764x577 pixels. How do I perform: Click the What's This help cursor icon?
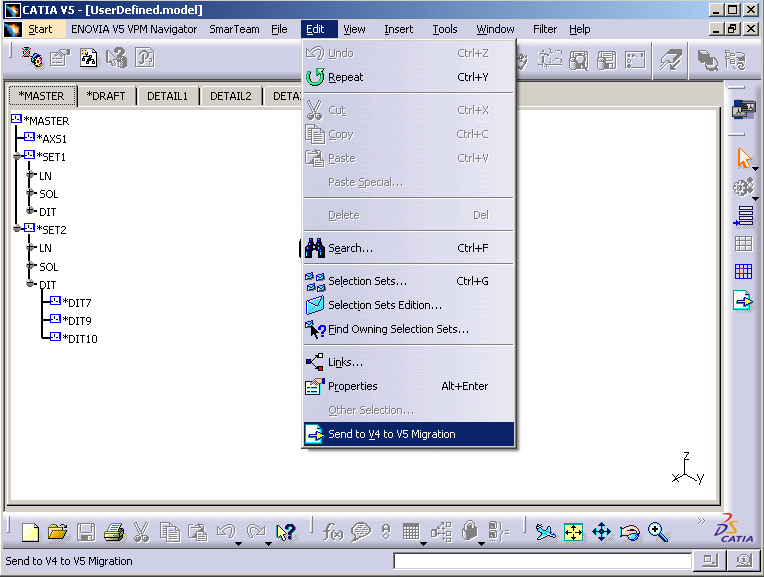tap(285, 532)
